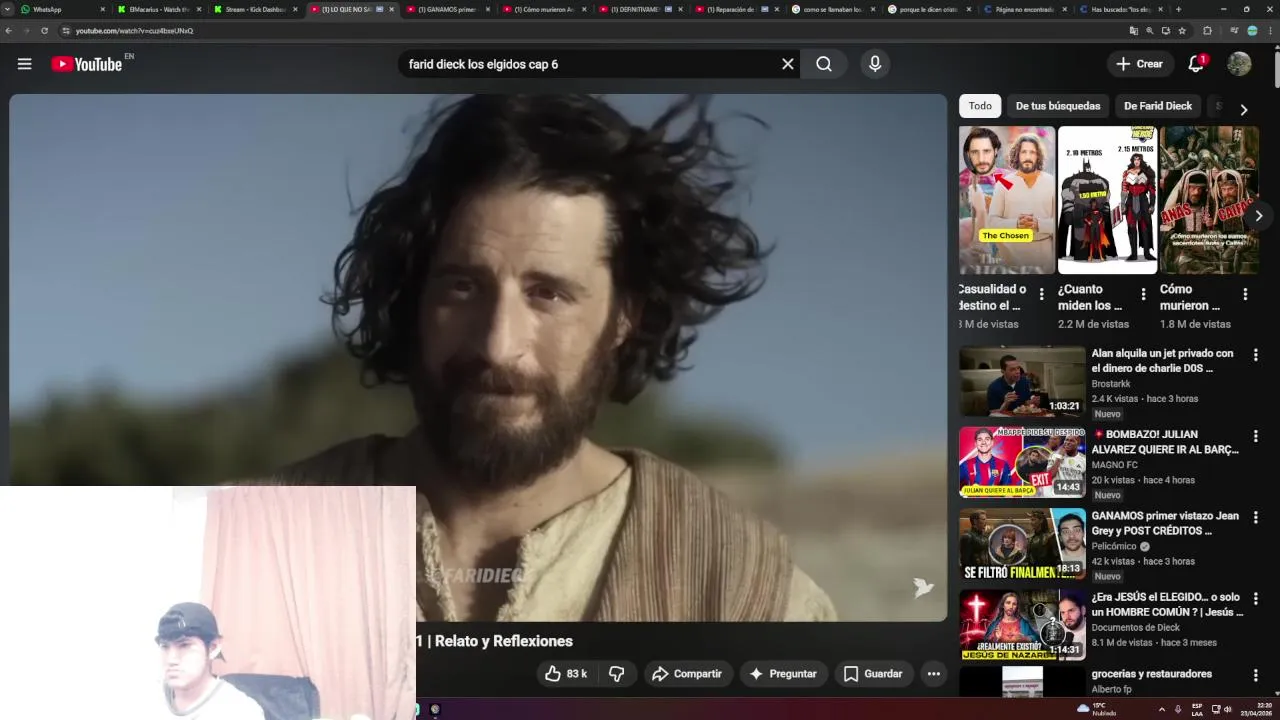Open options for Cómo murieron short
Image resolution: width=1280 pixels, height=720 pixels.
(1245, 294)
